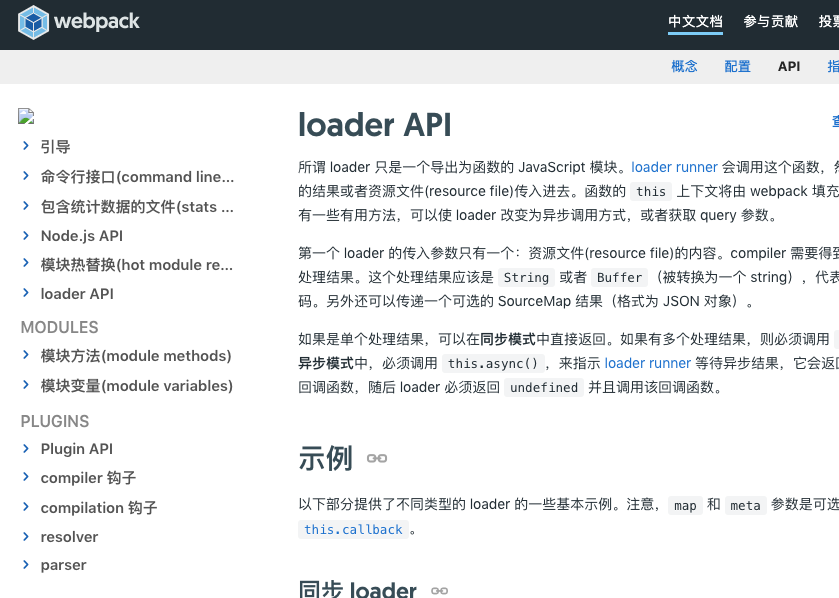
Task: Expand the 引导 sidebar chevron
Action: (x=26, y=147)
